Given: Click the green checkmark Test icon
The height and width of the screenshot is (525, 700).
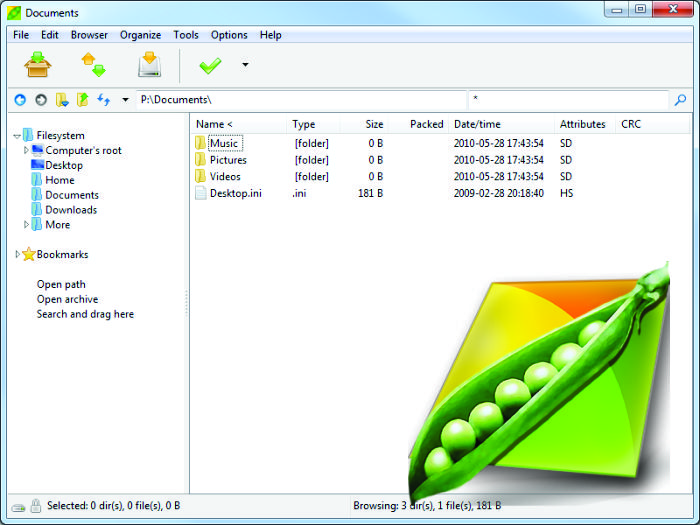Looking at the screenshot, I should 210,66.
